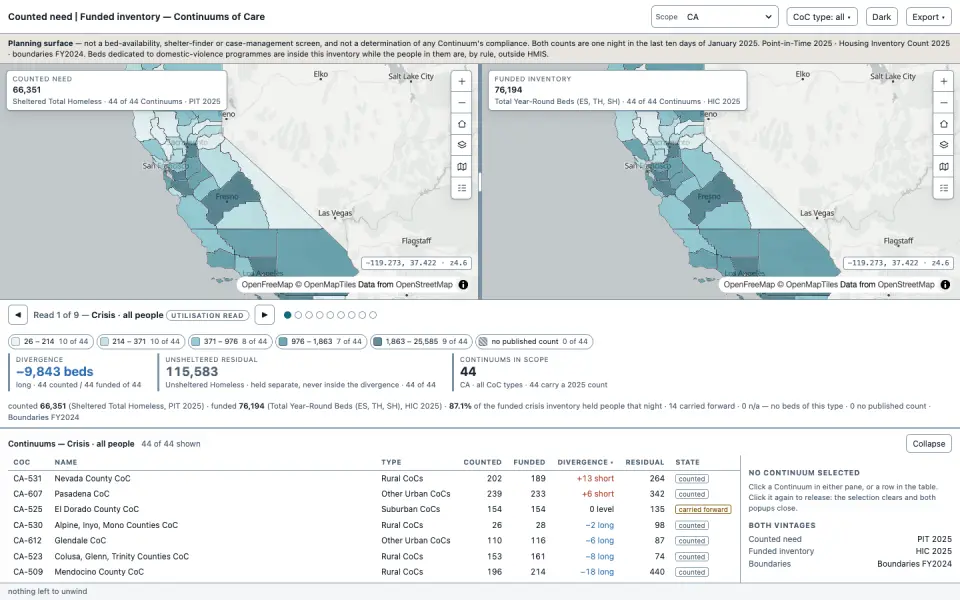Select the second read dot in the pager

298,315
